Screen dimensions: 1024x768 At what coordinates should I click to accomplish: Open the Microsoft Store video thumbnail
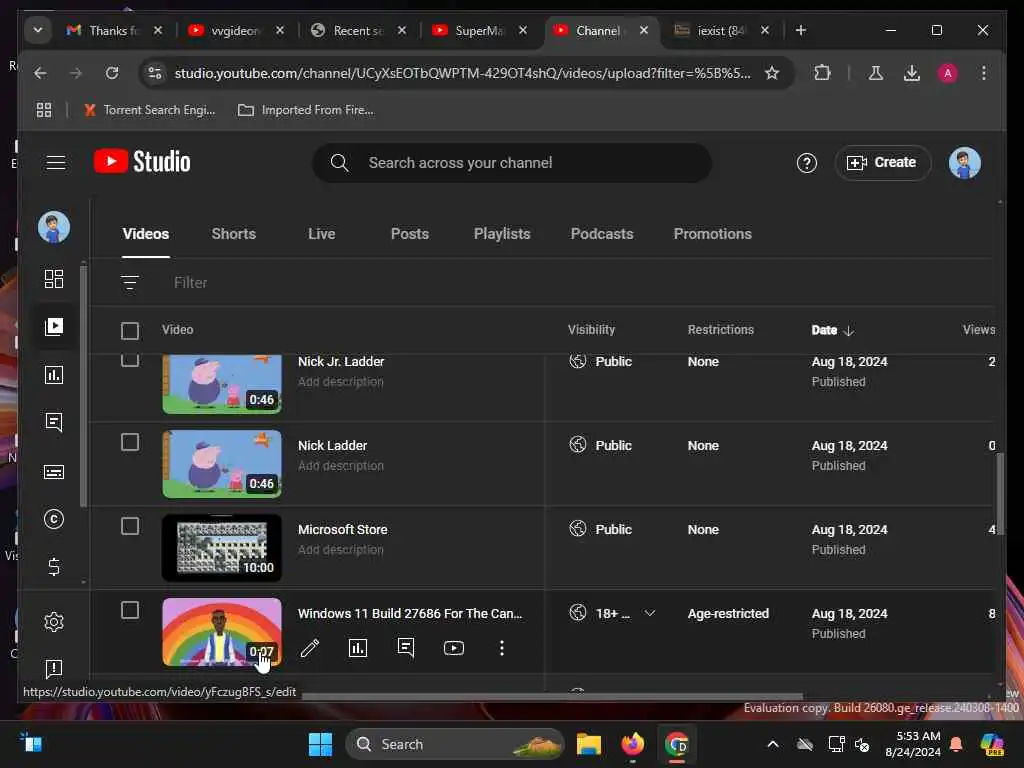(222, 547)
